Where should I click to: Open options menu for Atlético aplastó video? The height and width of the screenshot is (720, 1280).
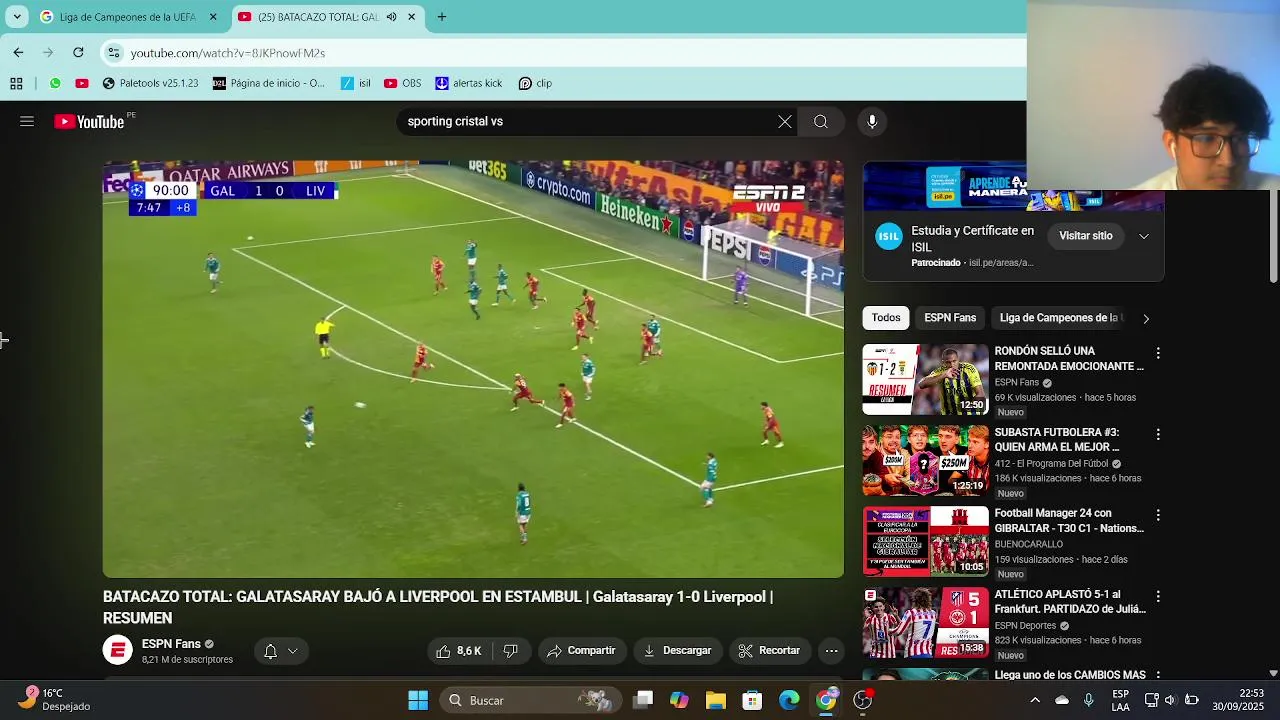coord(1158,596)
